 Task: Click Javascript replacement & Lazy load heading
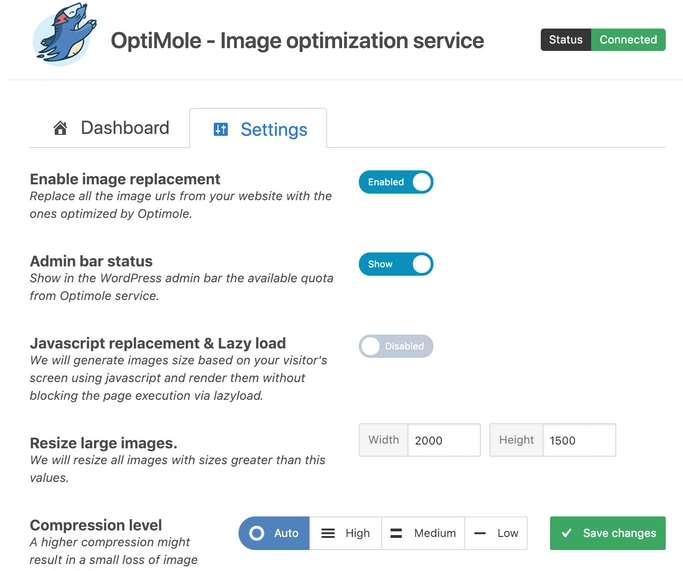pos(158,343)
